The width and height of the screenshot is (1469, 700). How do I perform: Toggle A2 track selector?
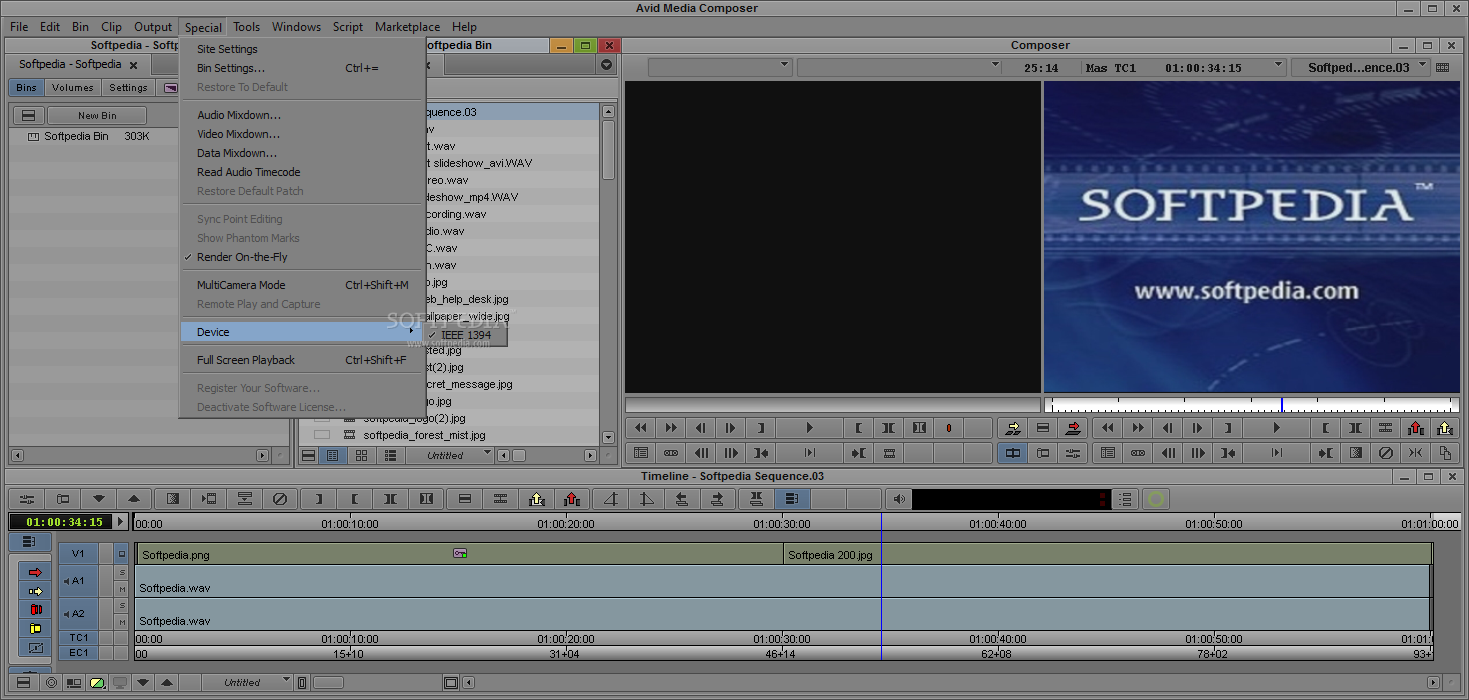point(78,613)
